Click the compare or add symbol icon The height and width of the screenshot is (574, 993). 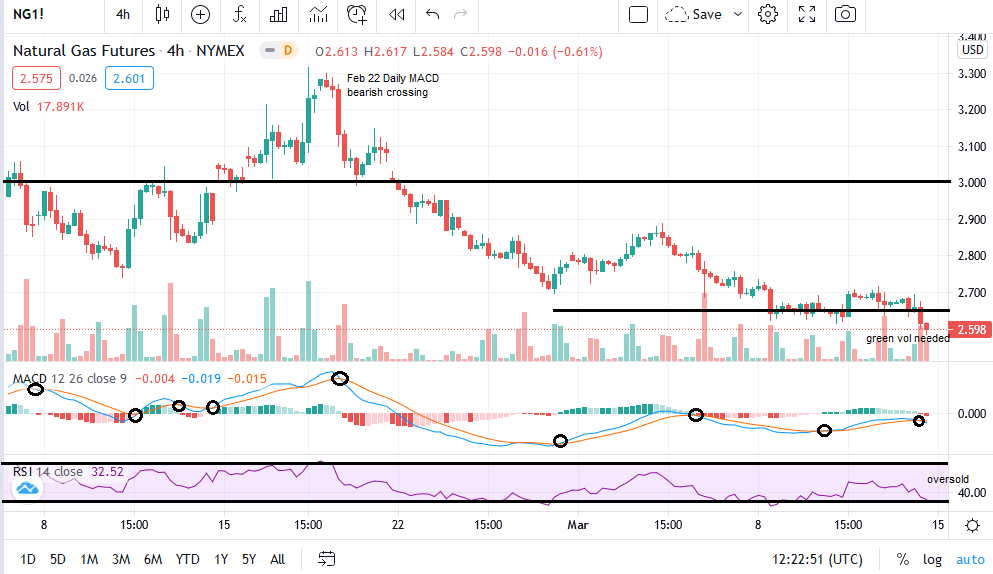pyautogui.click(x=200, y=14)
